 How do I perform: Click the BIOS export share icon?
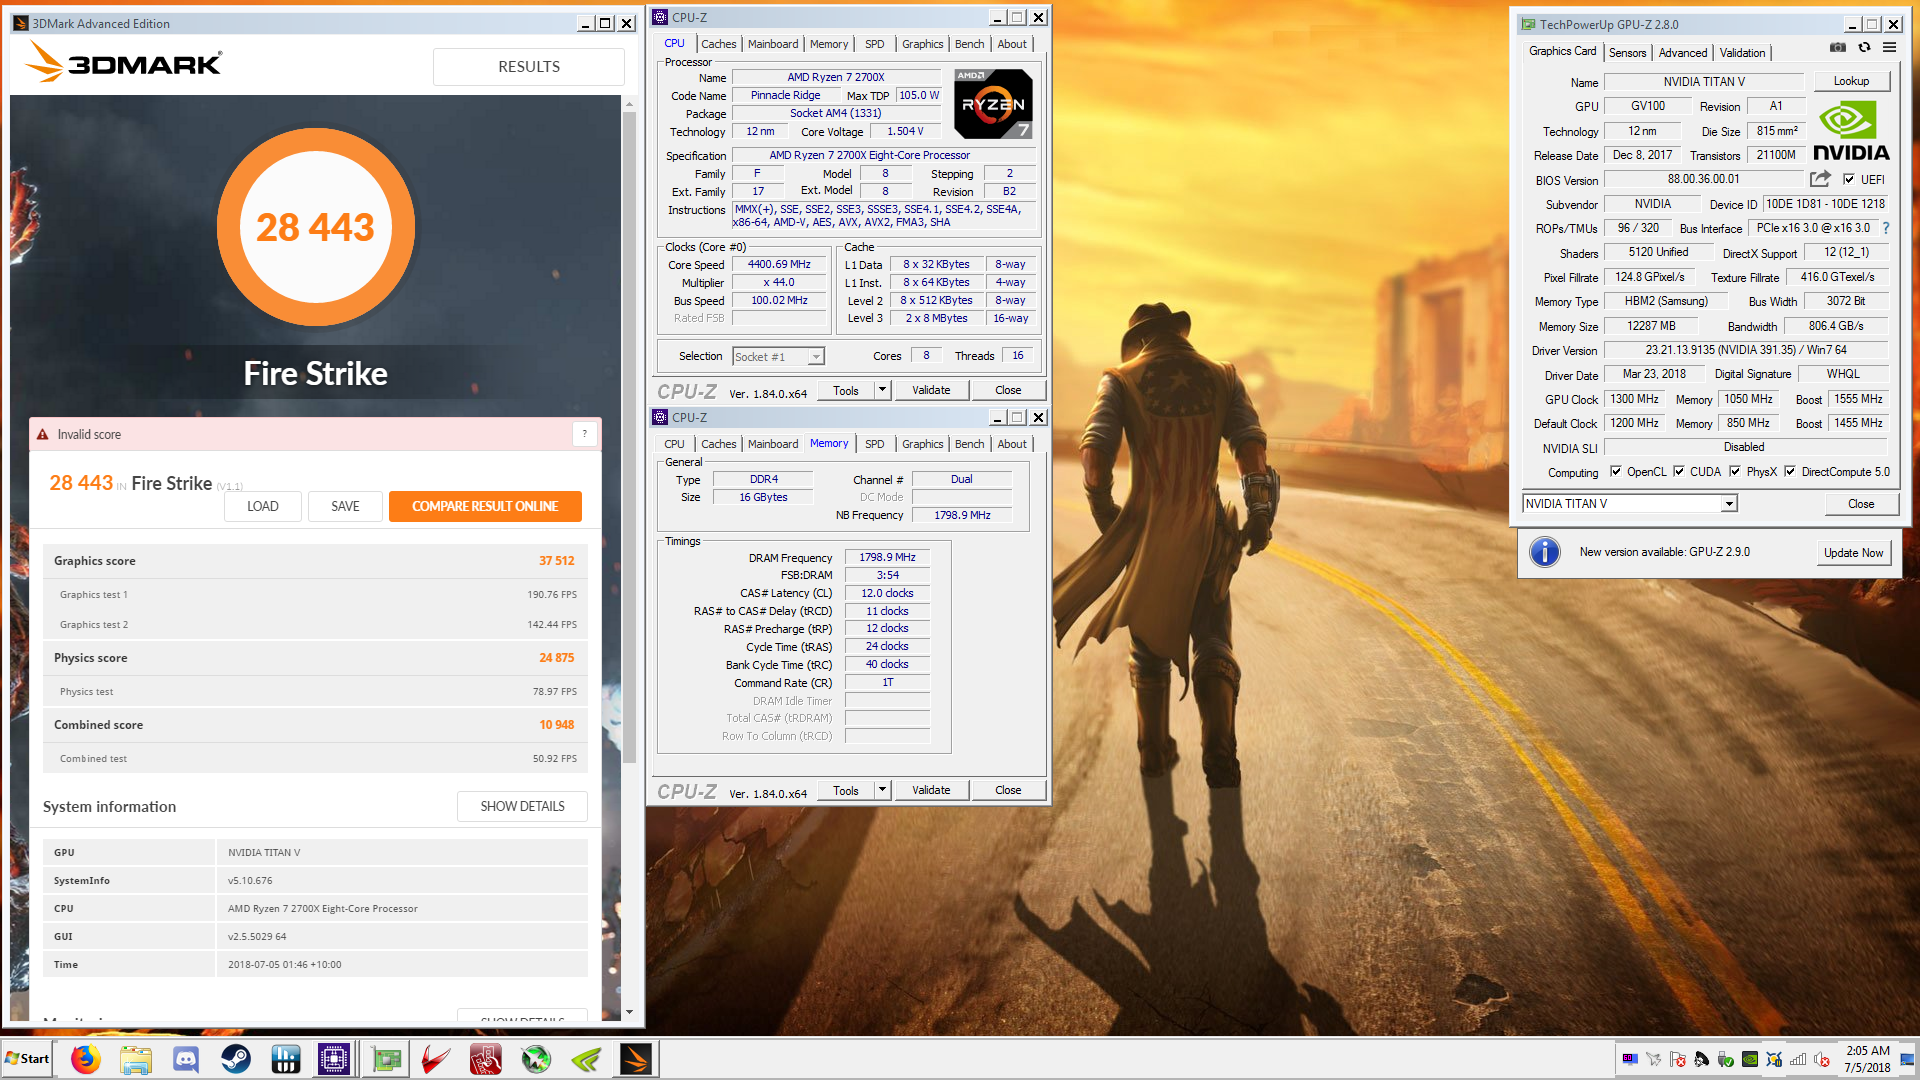pyautogui.click(x=1820, y=179)
